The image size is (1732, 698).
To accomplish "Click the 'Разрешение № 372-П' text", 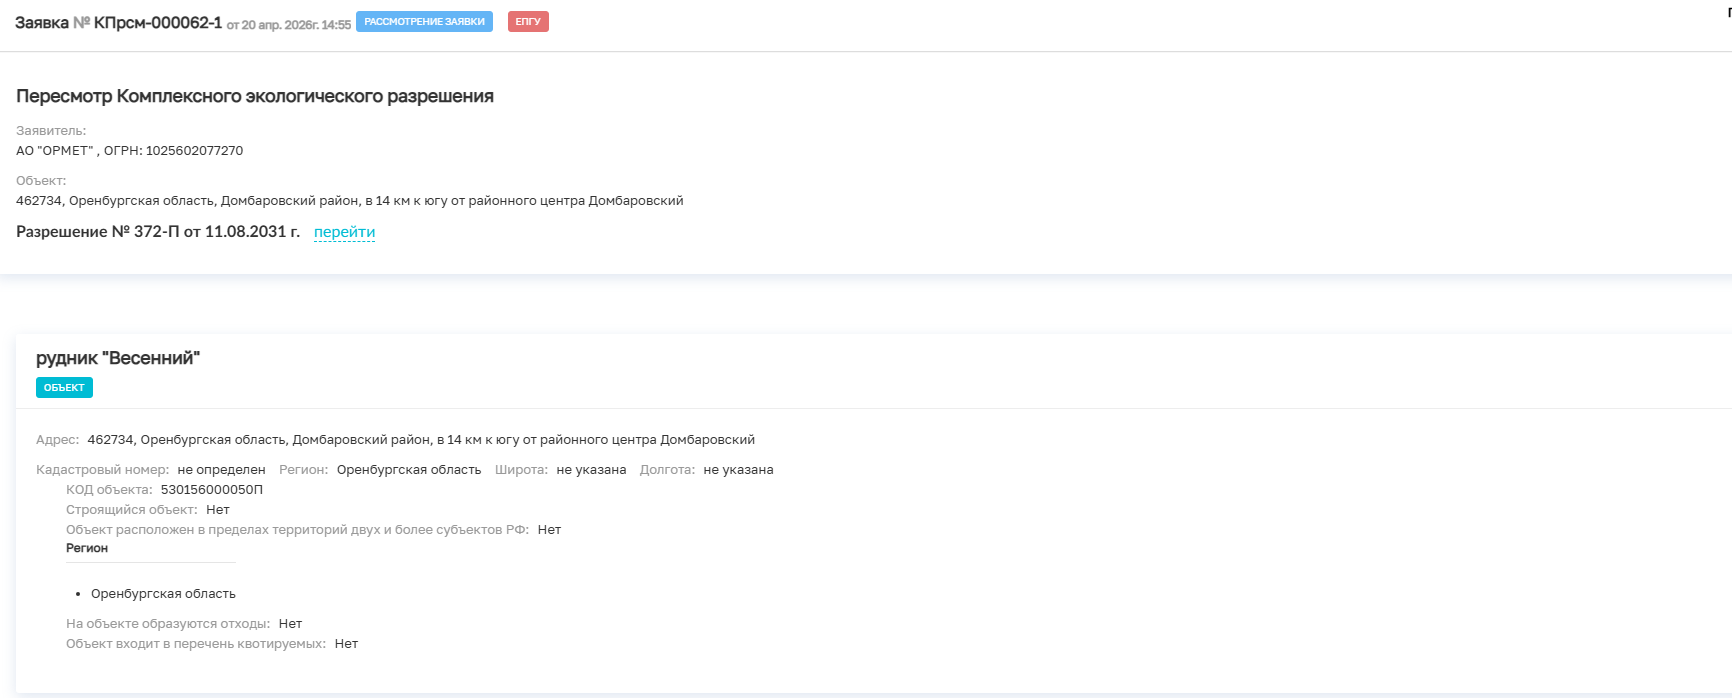I will 98,232.
